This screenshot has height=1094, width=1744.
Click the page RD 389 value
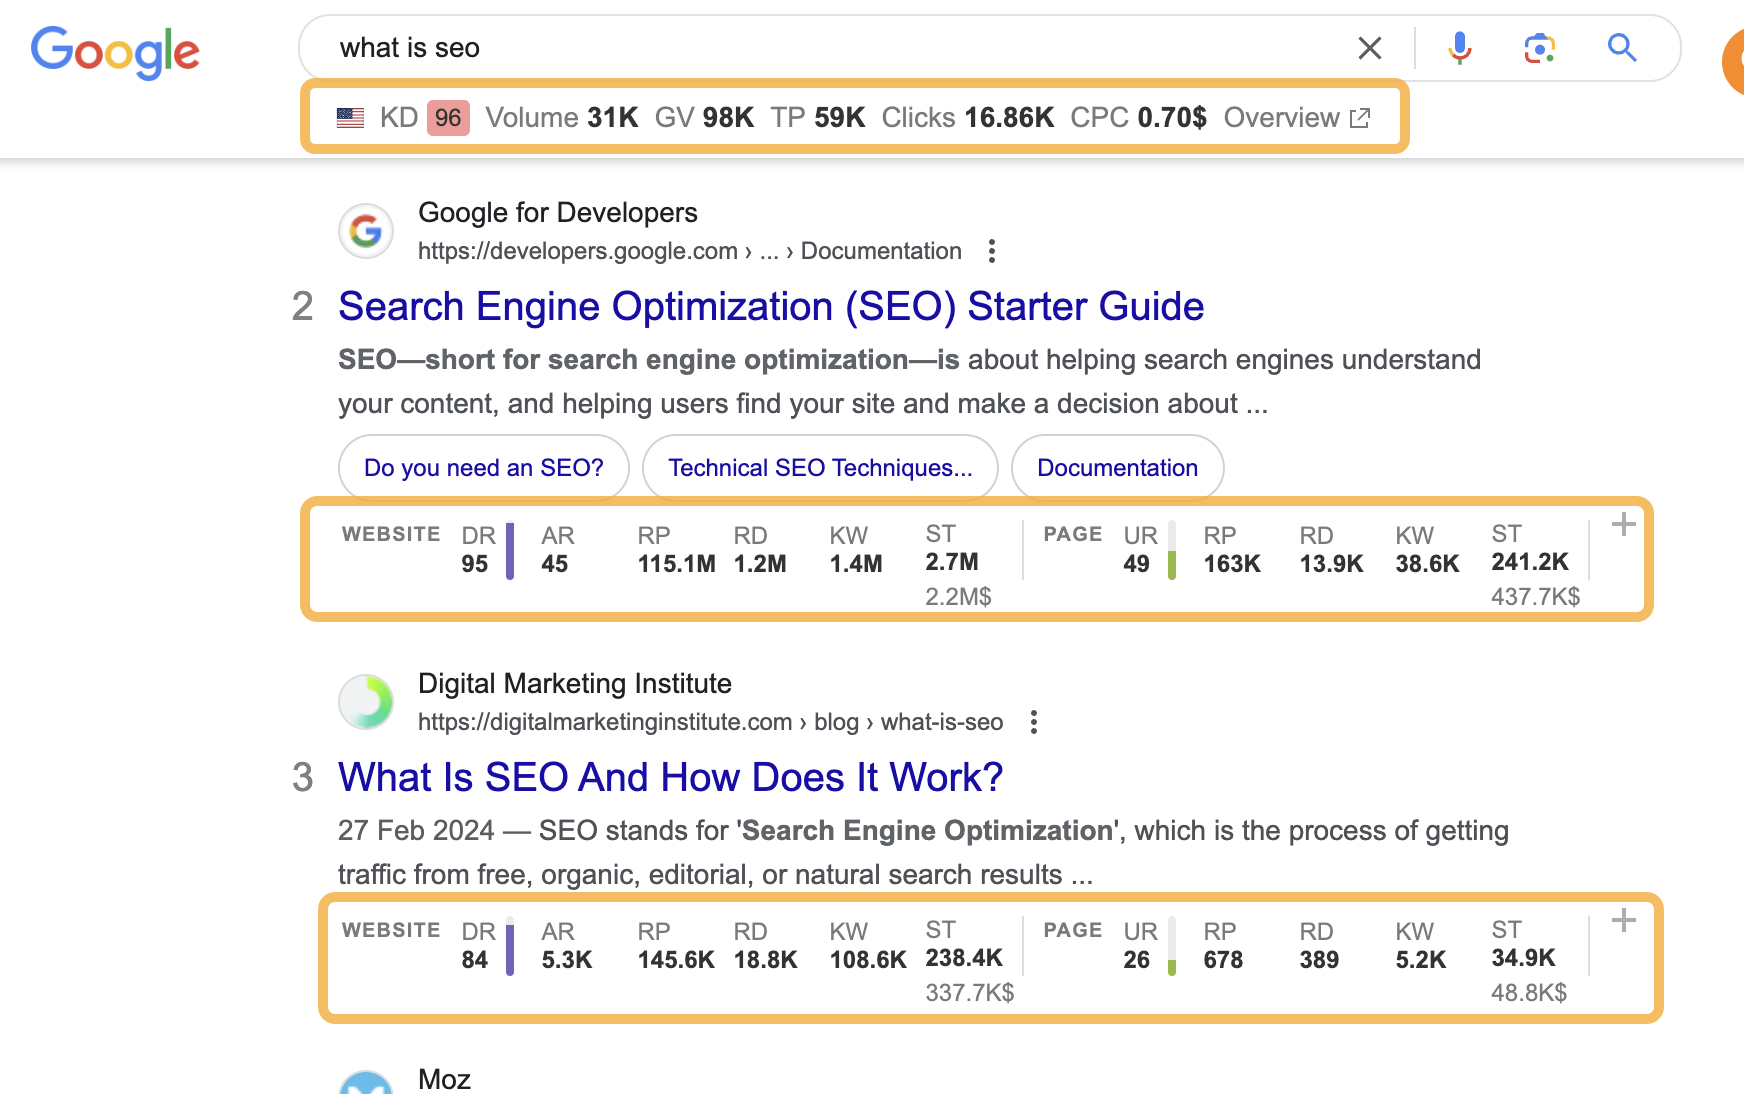tap(1320, 960)
